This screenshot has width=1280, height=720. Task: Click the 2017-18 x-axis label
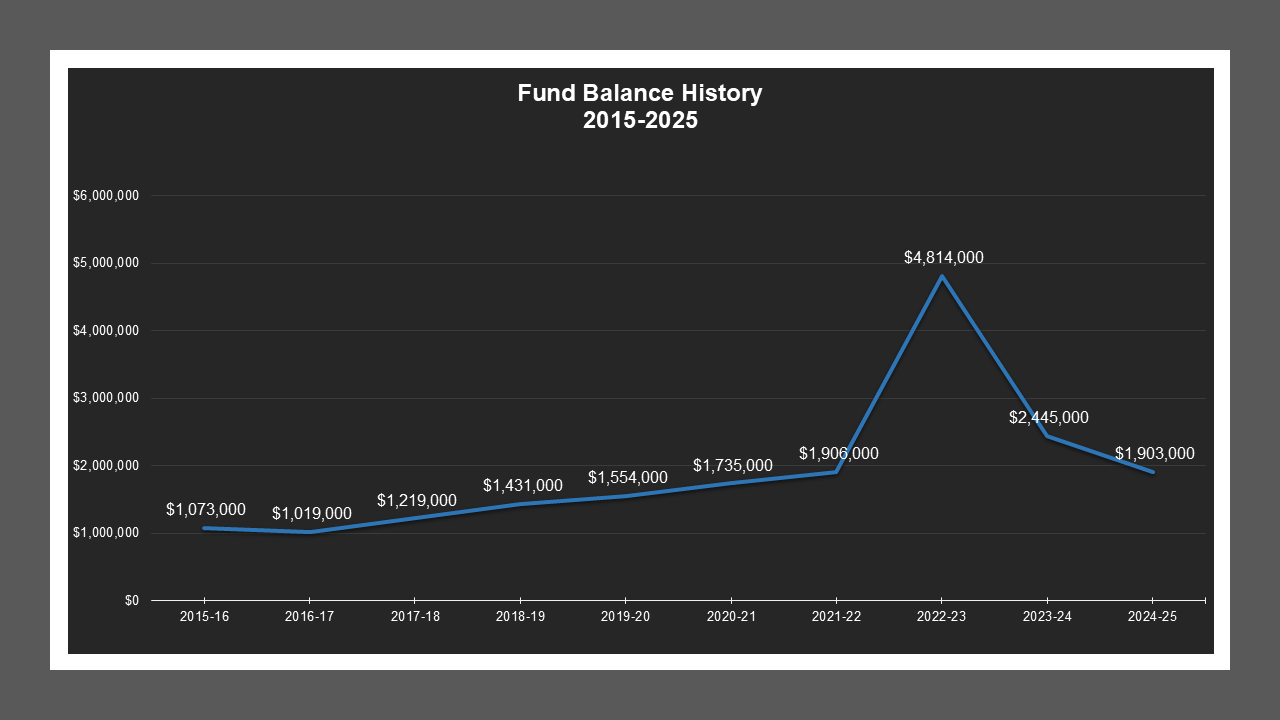pyautogui.click(x=415, y=617)
